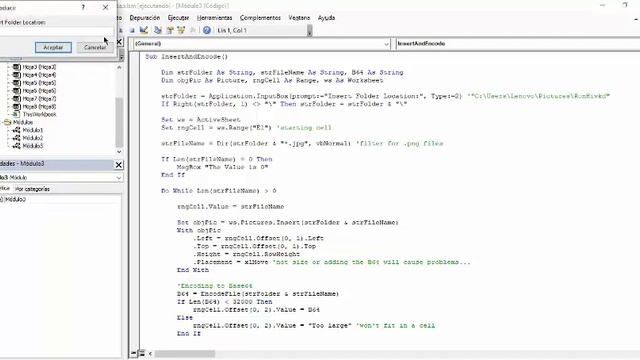Click the 'Set ws = ActiveSheet' code line
Screen dimensions: 640x360
201,120
